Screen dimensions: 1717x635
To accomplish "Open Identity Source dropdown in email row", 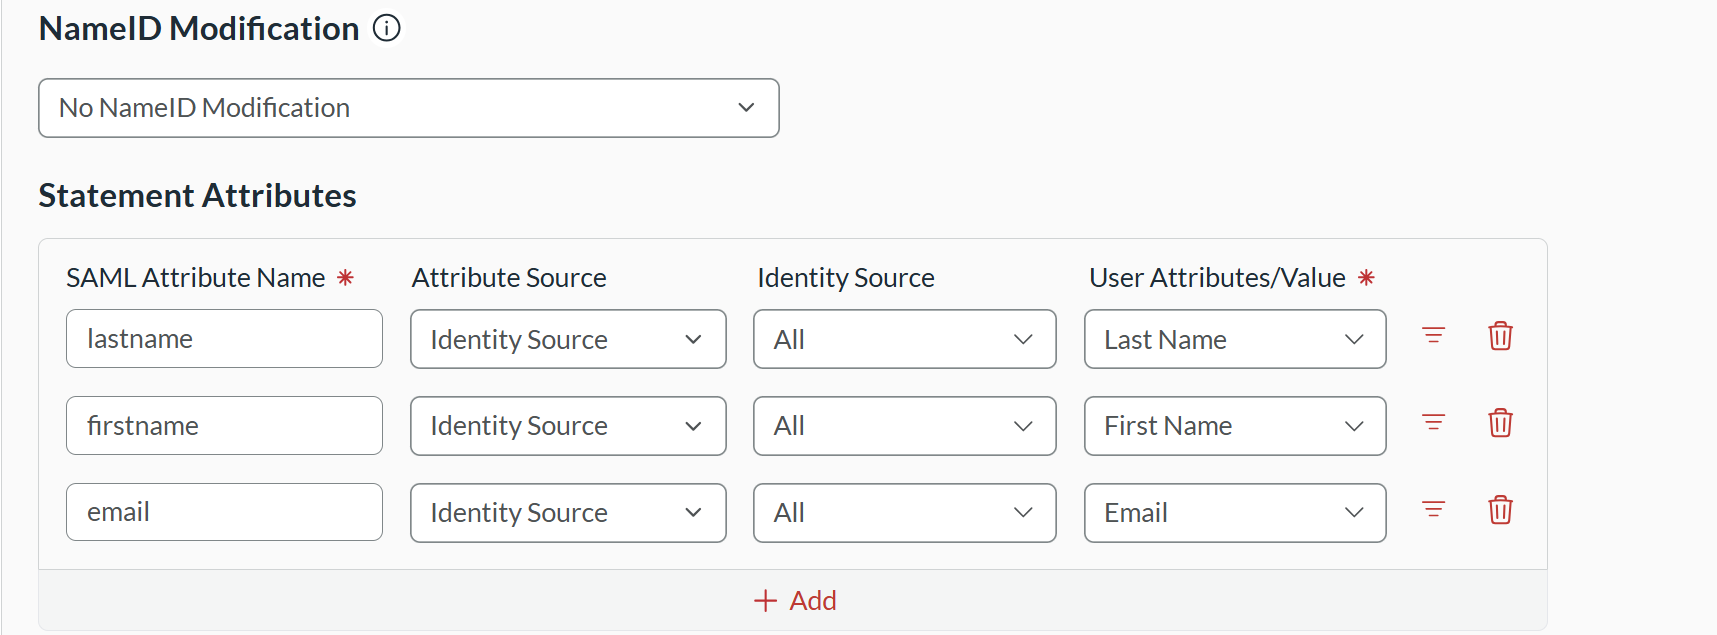I will point(904,513).
